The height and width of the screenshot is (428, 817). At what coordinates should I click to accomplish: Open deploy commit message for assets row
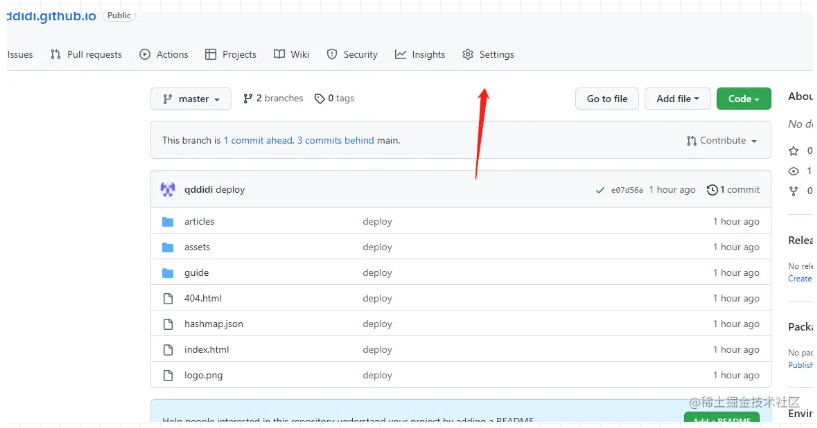pos(377,247)
